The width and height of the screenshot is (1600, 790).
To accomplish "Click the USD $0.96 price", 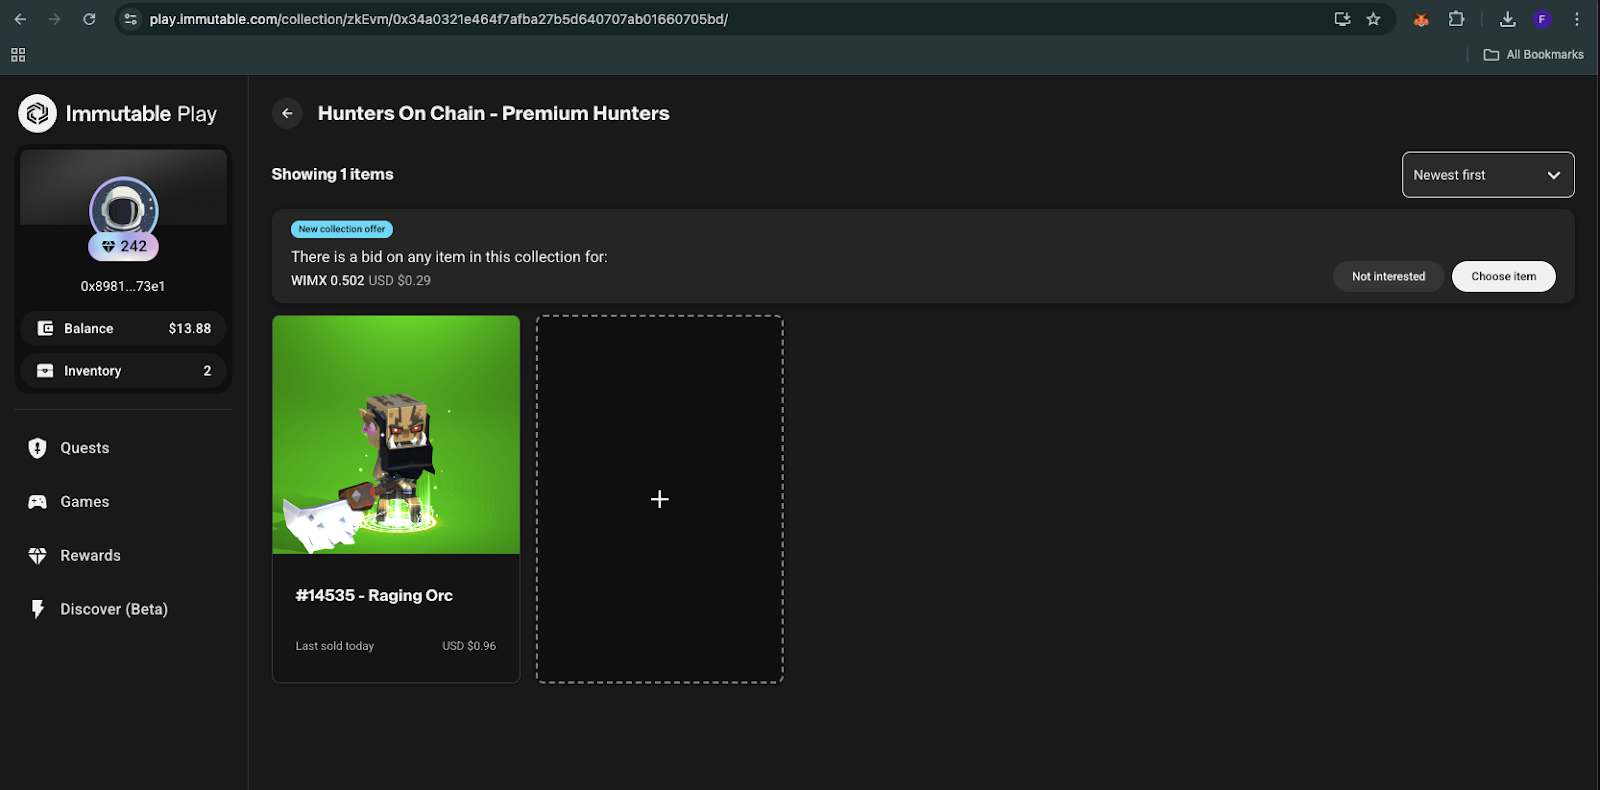I will [469, 646].
